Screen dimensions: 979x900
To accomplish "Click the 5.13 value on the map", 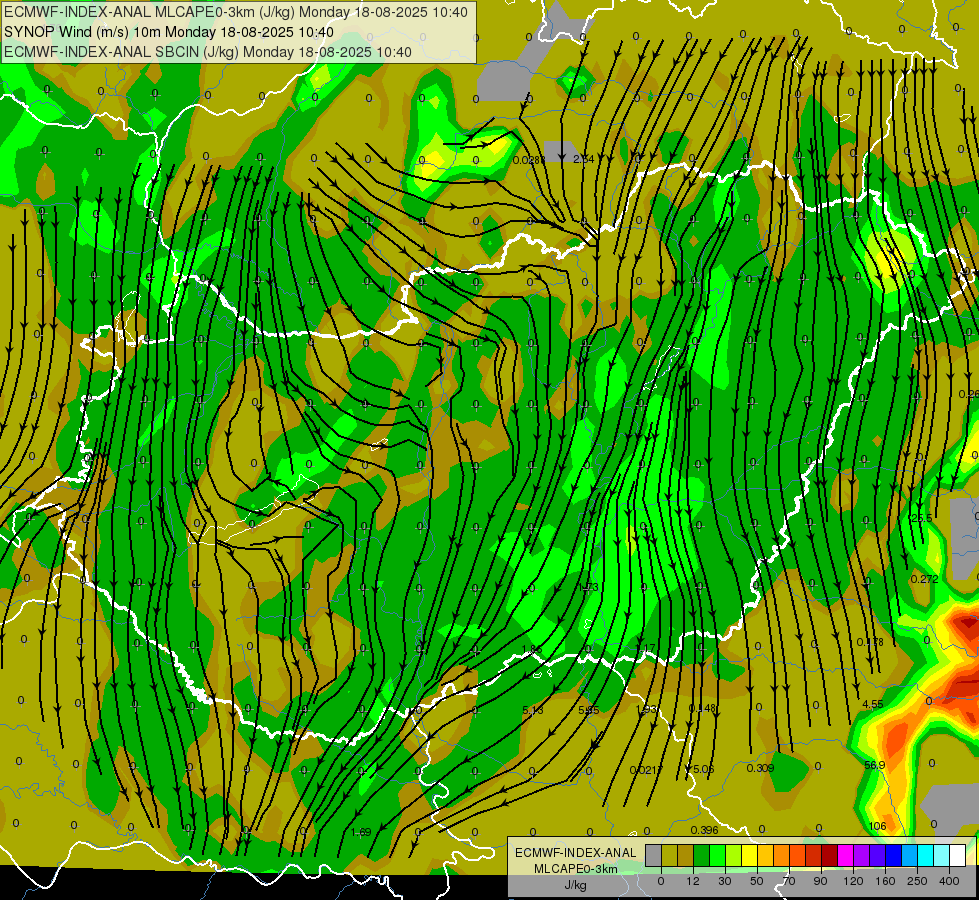I will pos(533,710).
